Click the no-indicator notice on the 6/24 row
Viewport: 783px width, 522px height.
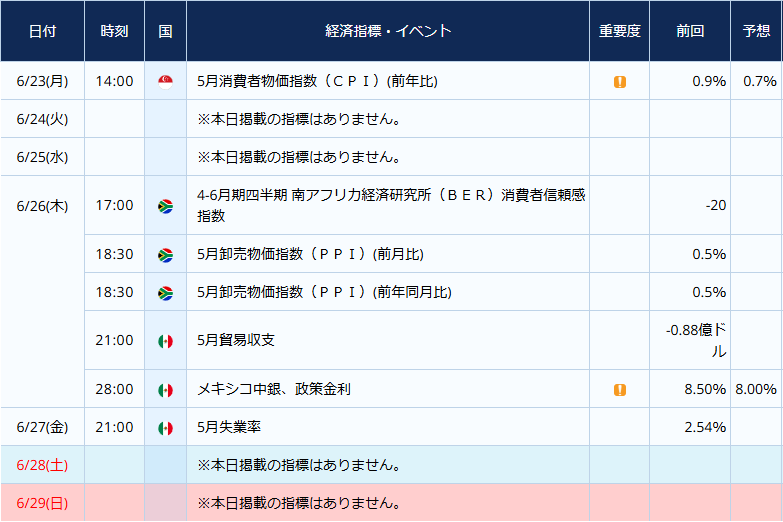(299, 119)
